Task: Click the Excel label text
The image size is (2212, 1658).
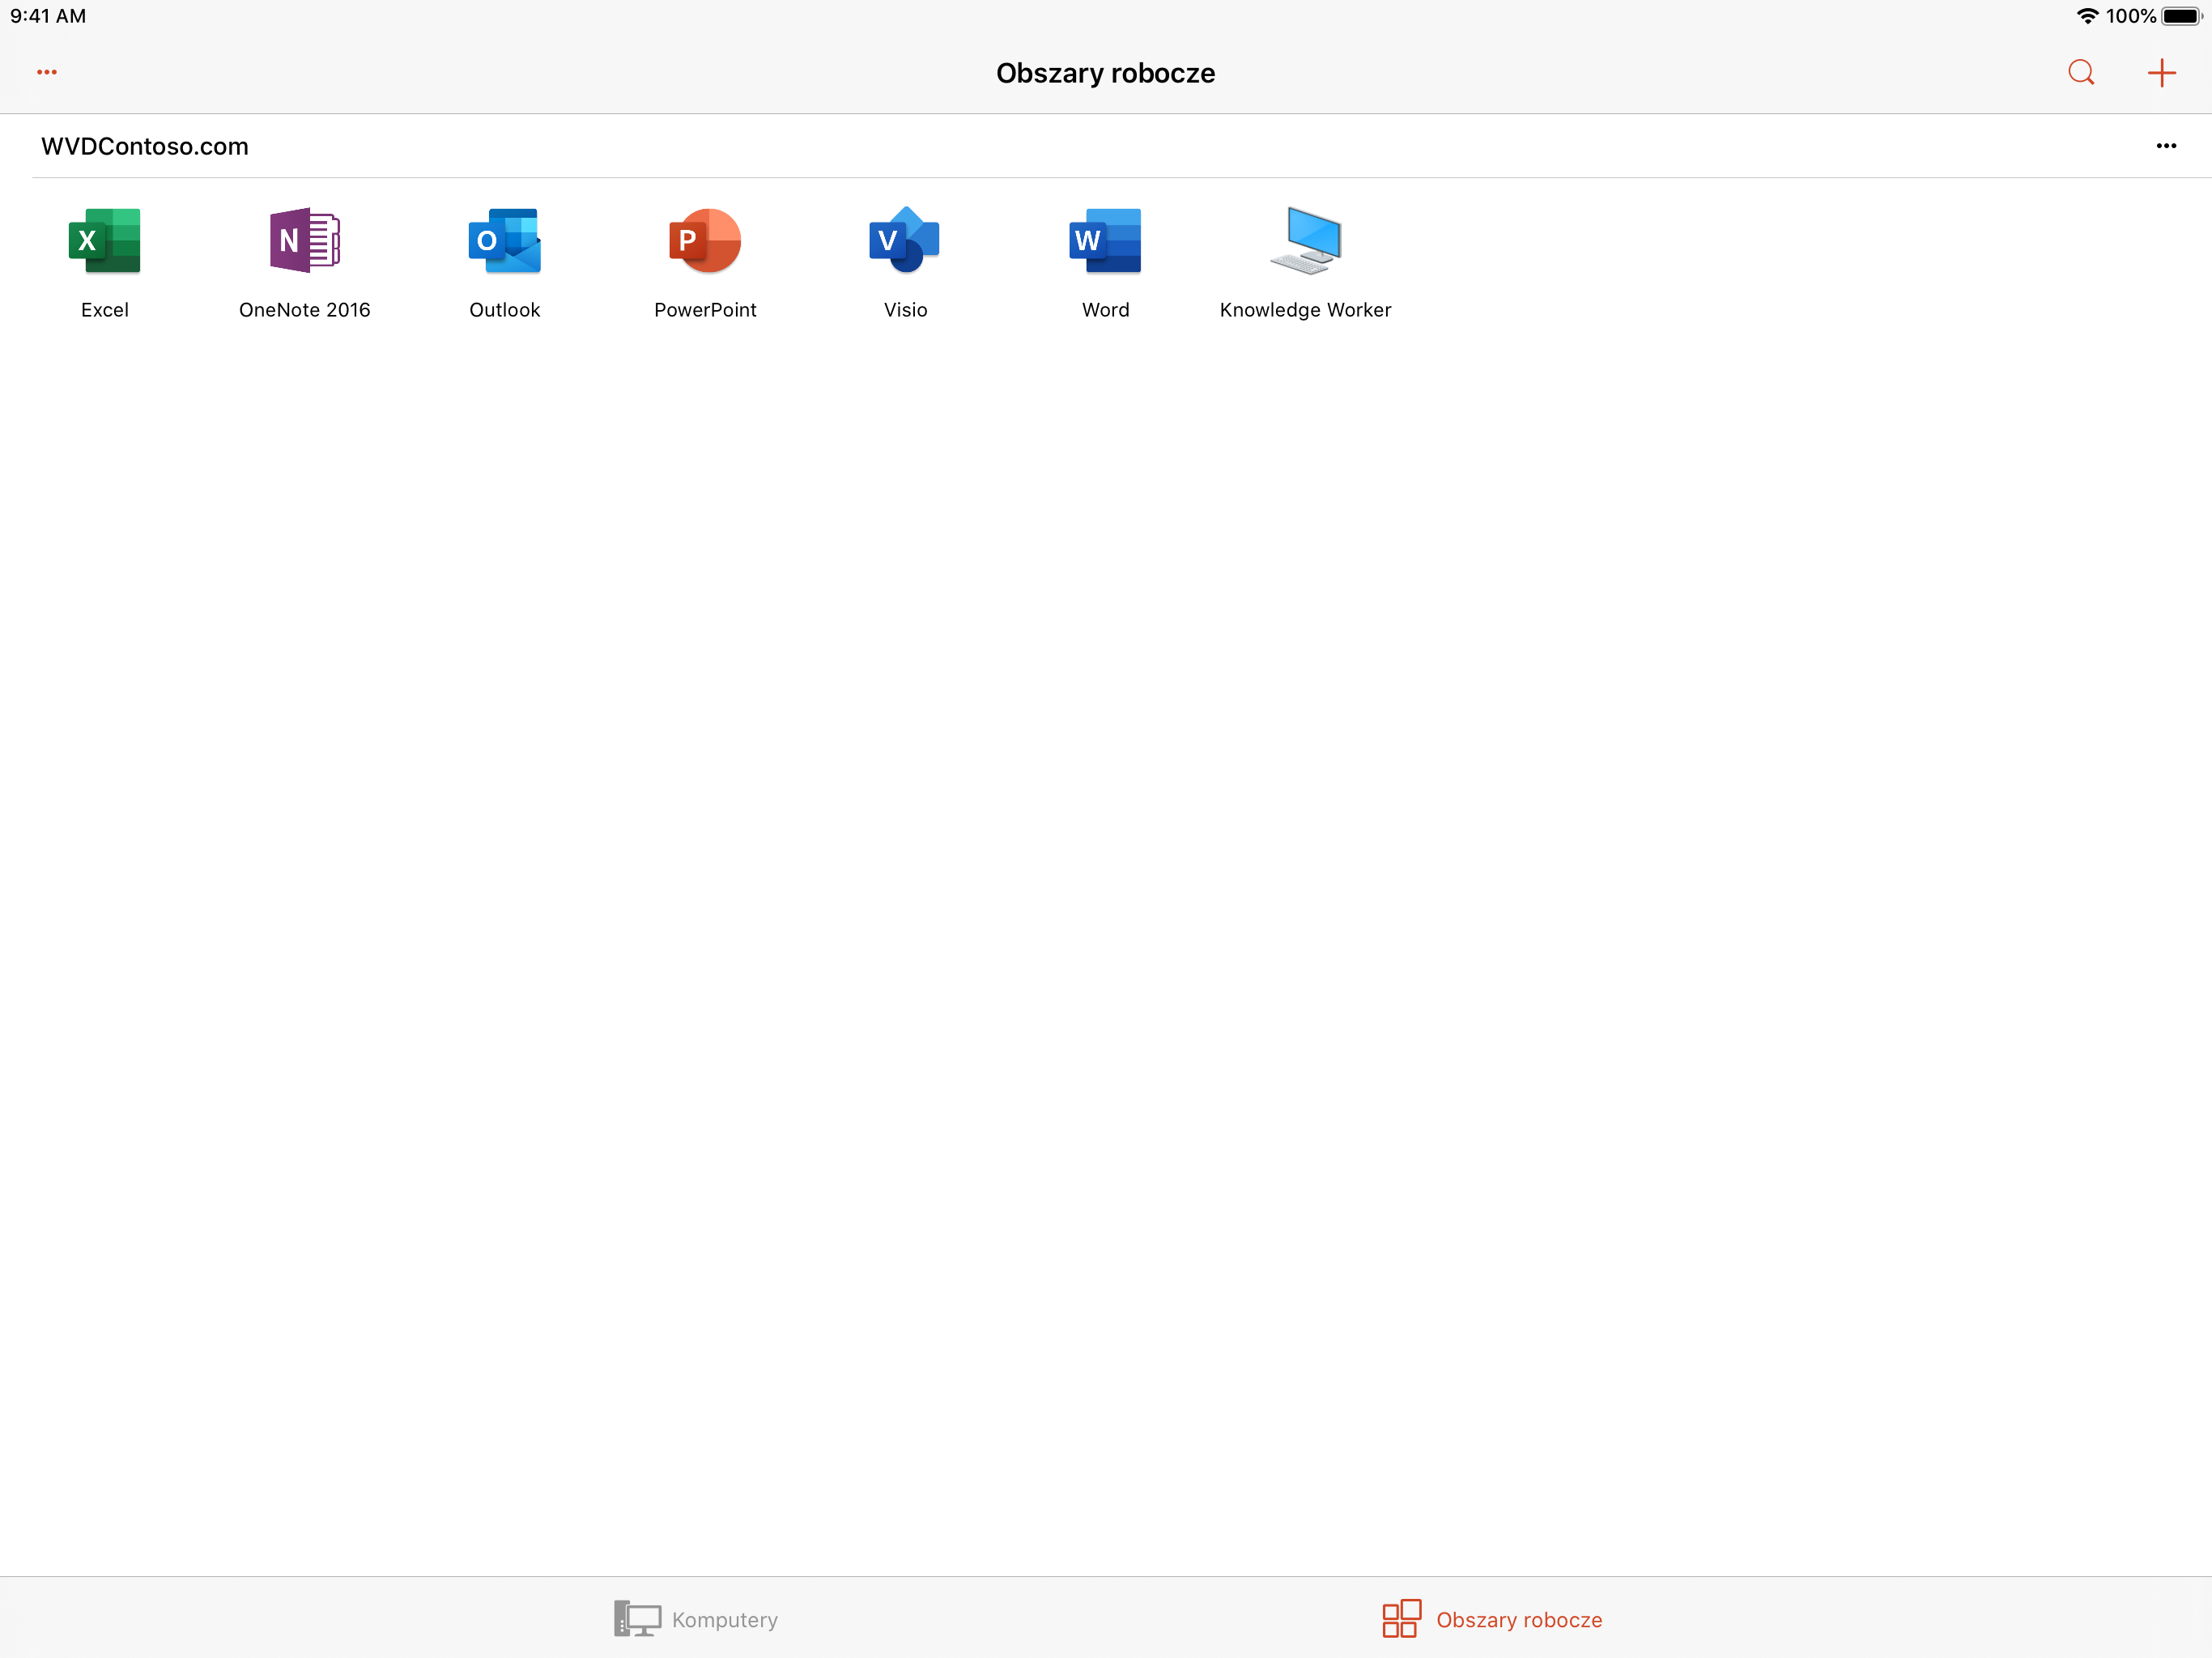Action: pos(104,310)
